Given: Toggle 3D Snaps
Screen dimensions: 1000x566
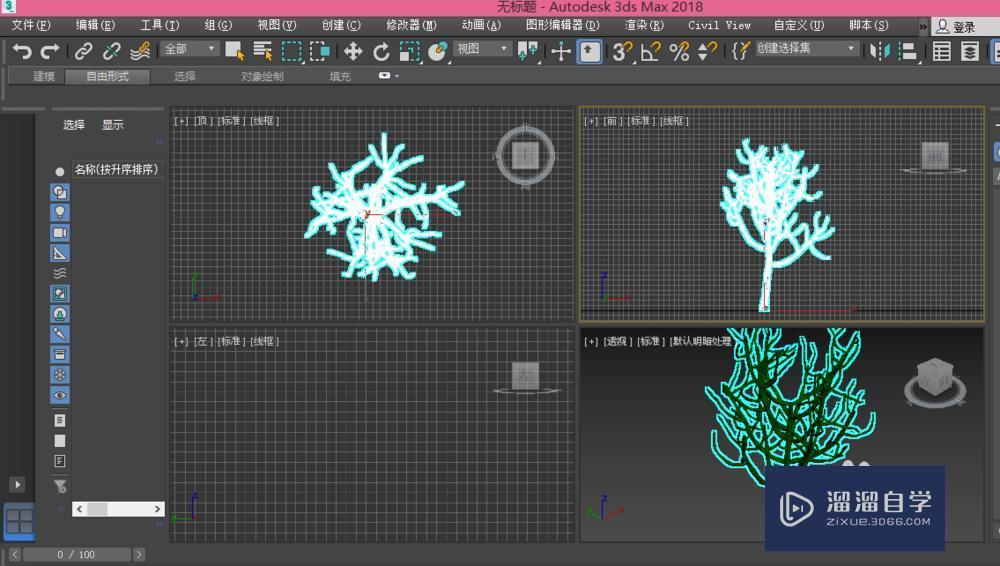Looking at the screenshot, I should tap(622, 50).
